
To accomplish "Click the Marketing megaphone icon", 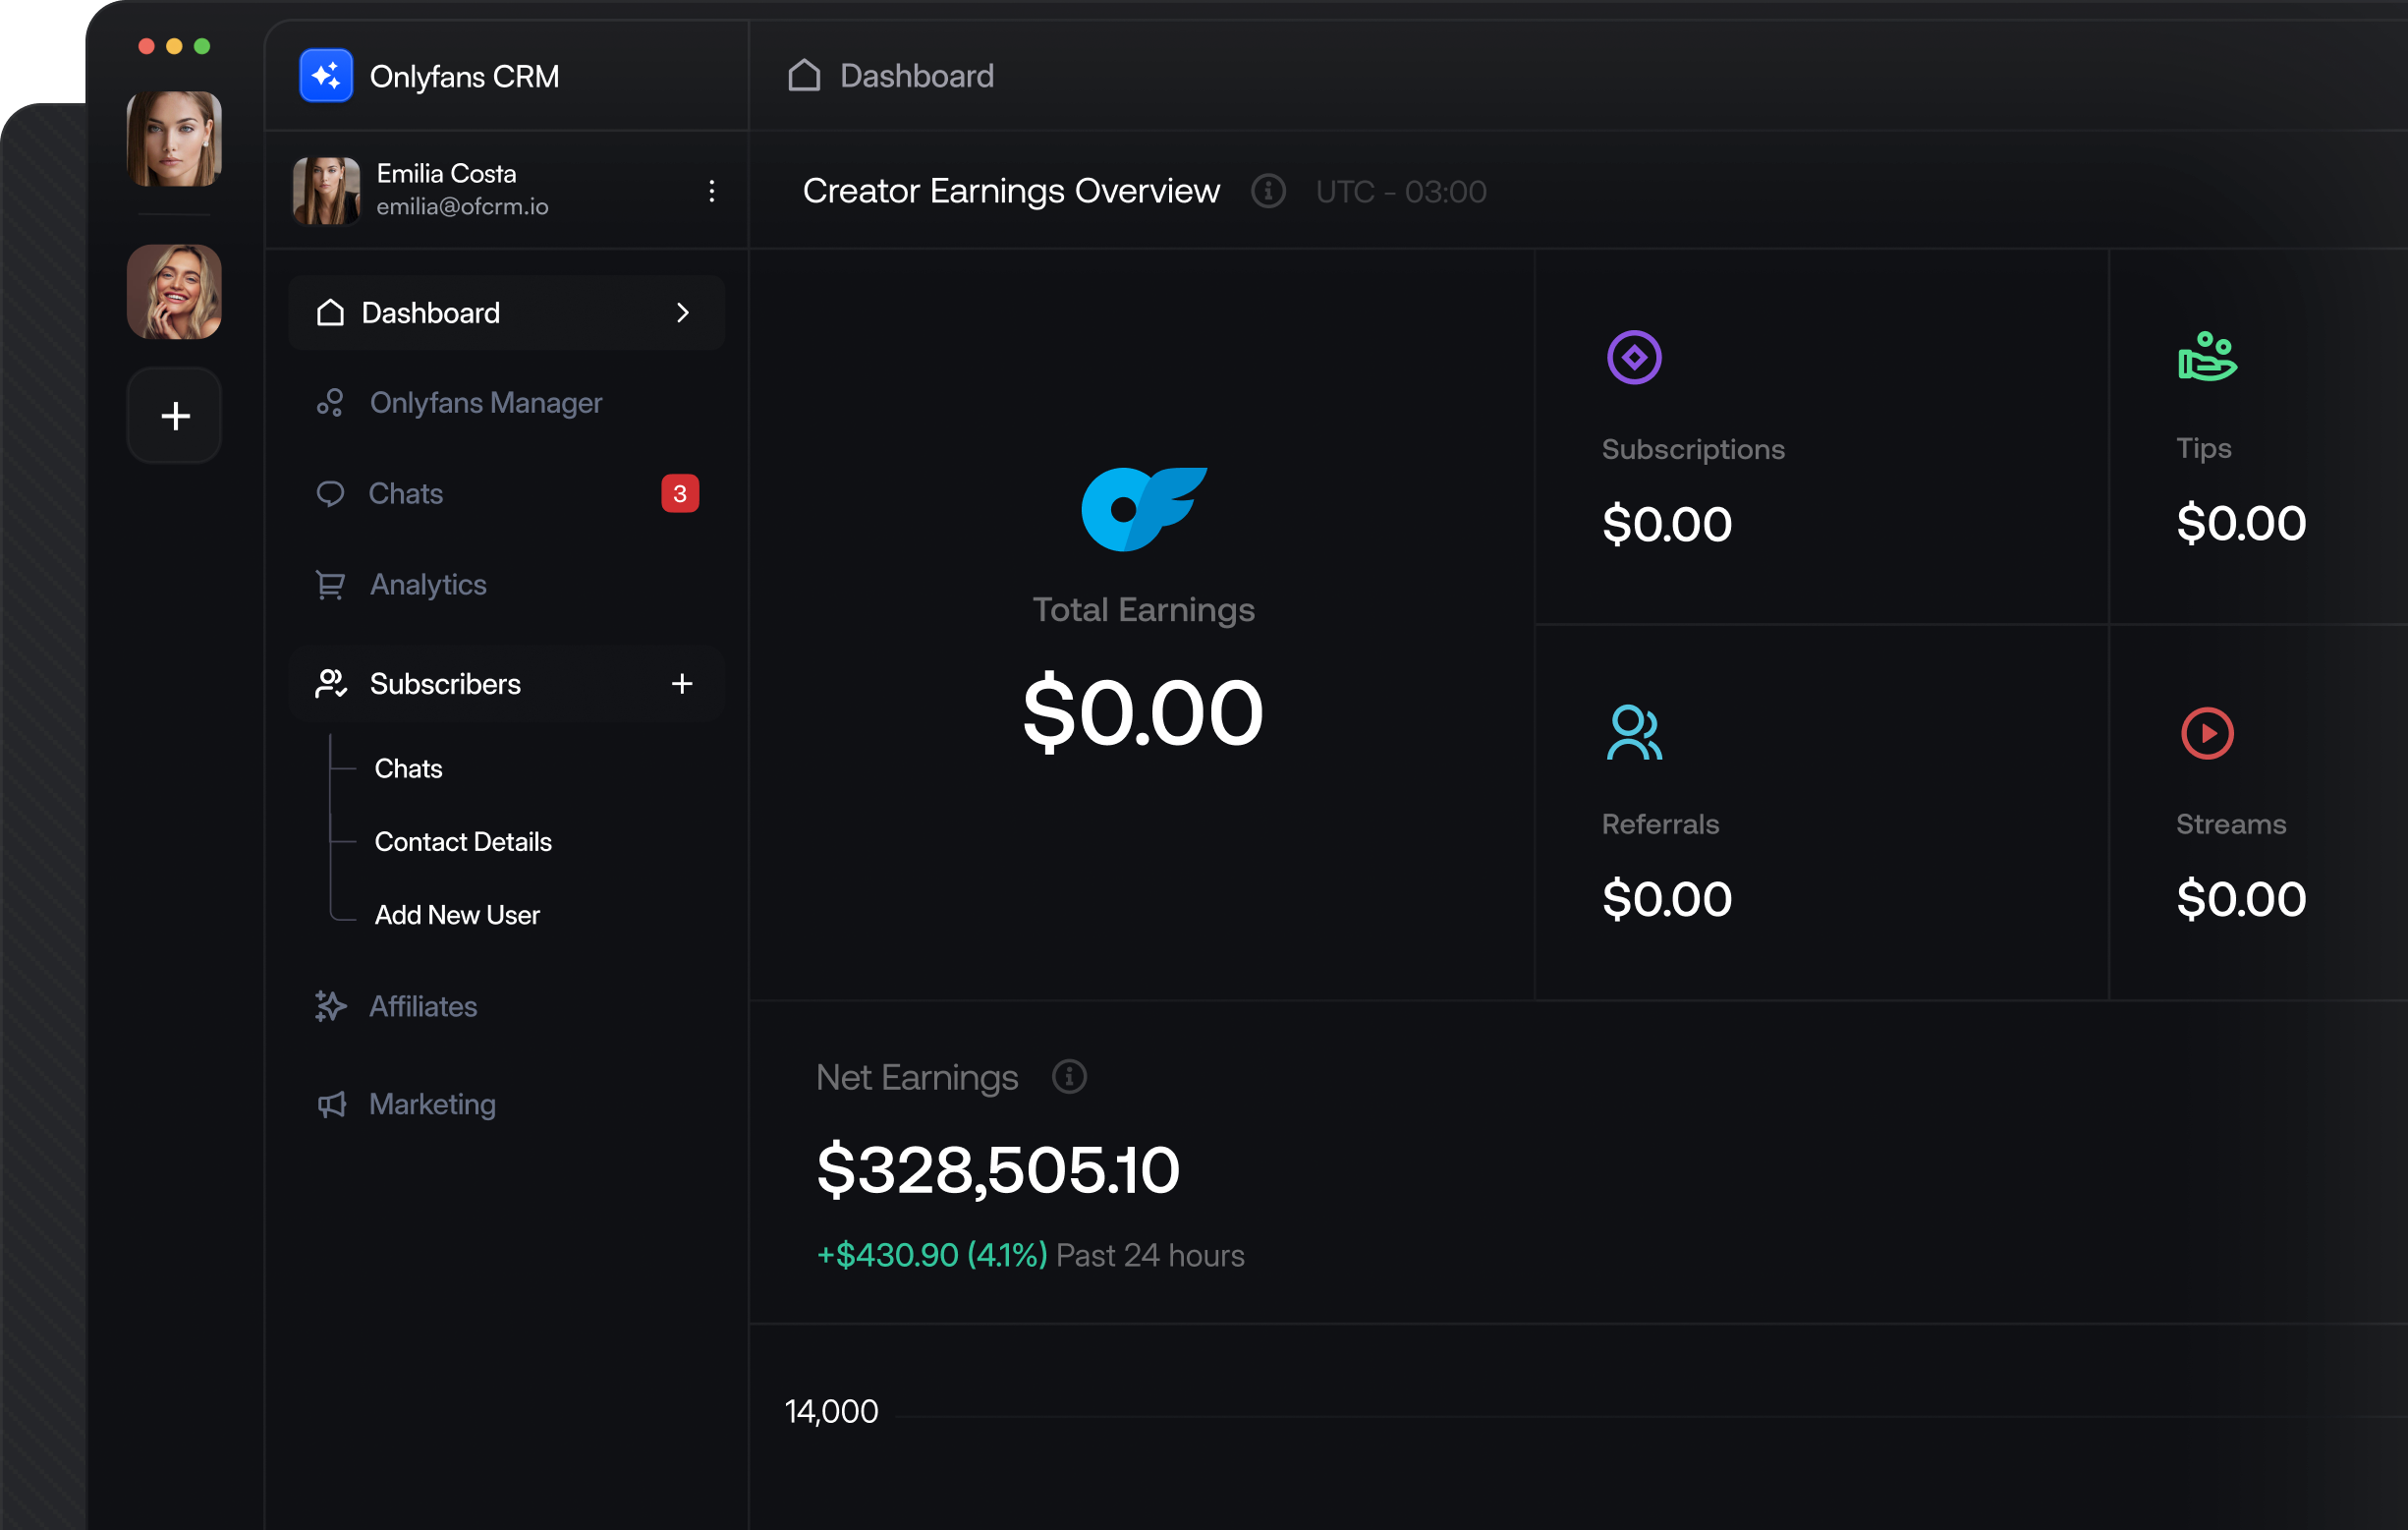I will [331, 1104].
